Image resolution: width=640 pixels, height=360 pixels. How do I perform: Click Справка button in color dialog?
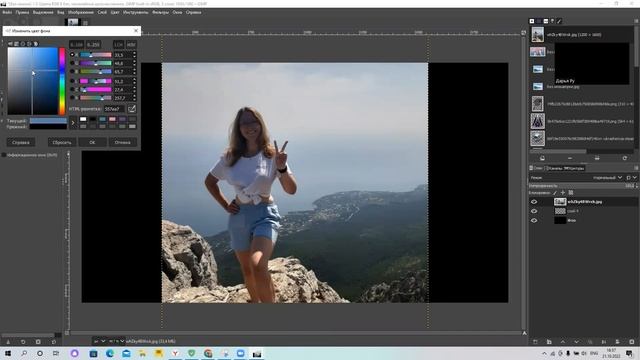(x=21, y=142)
